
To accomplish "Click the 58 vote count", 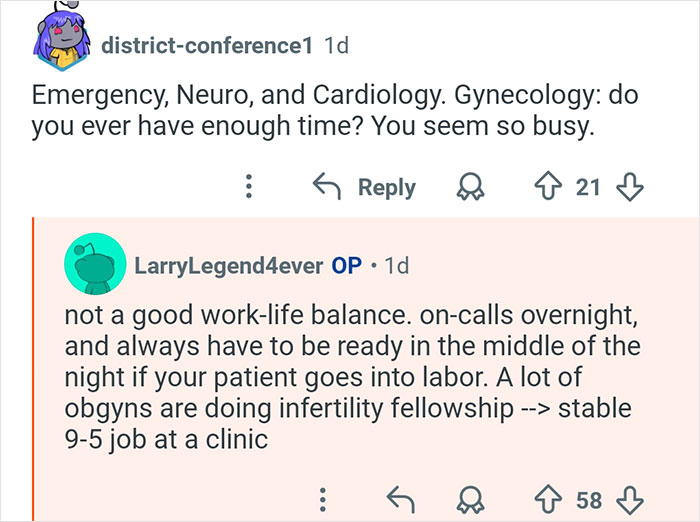I will (590, 500).
